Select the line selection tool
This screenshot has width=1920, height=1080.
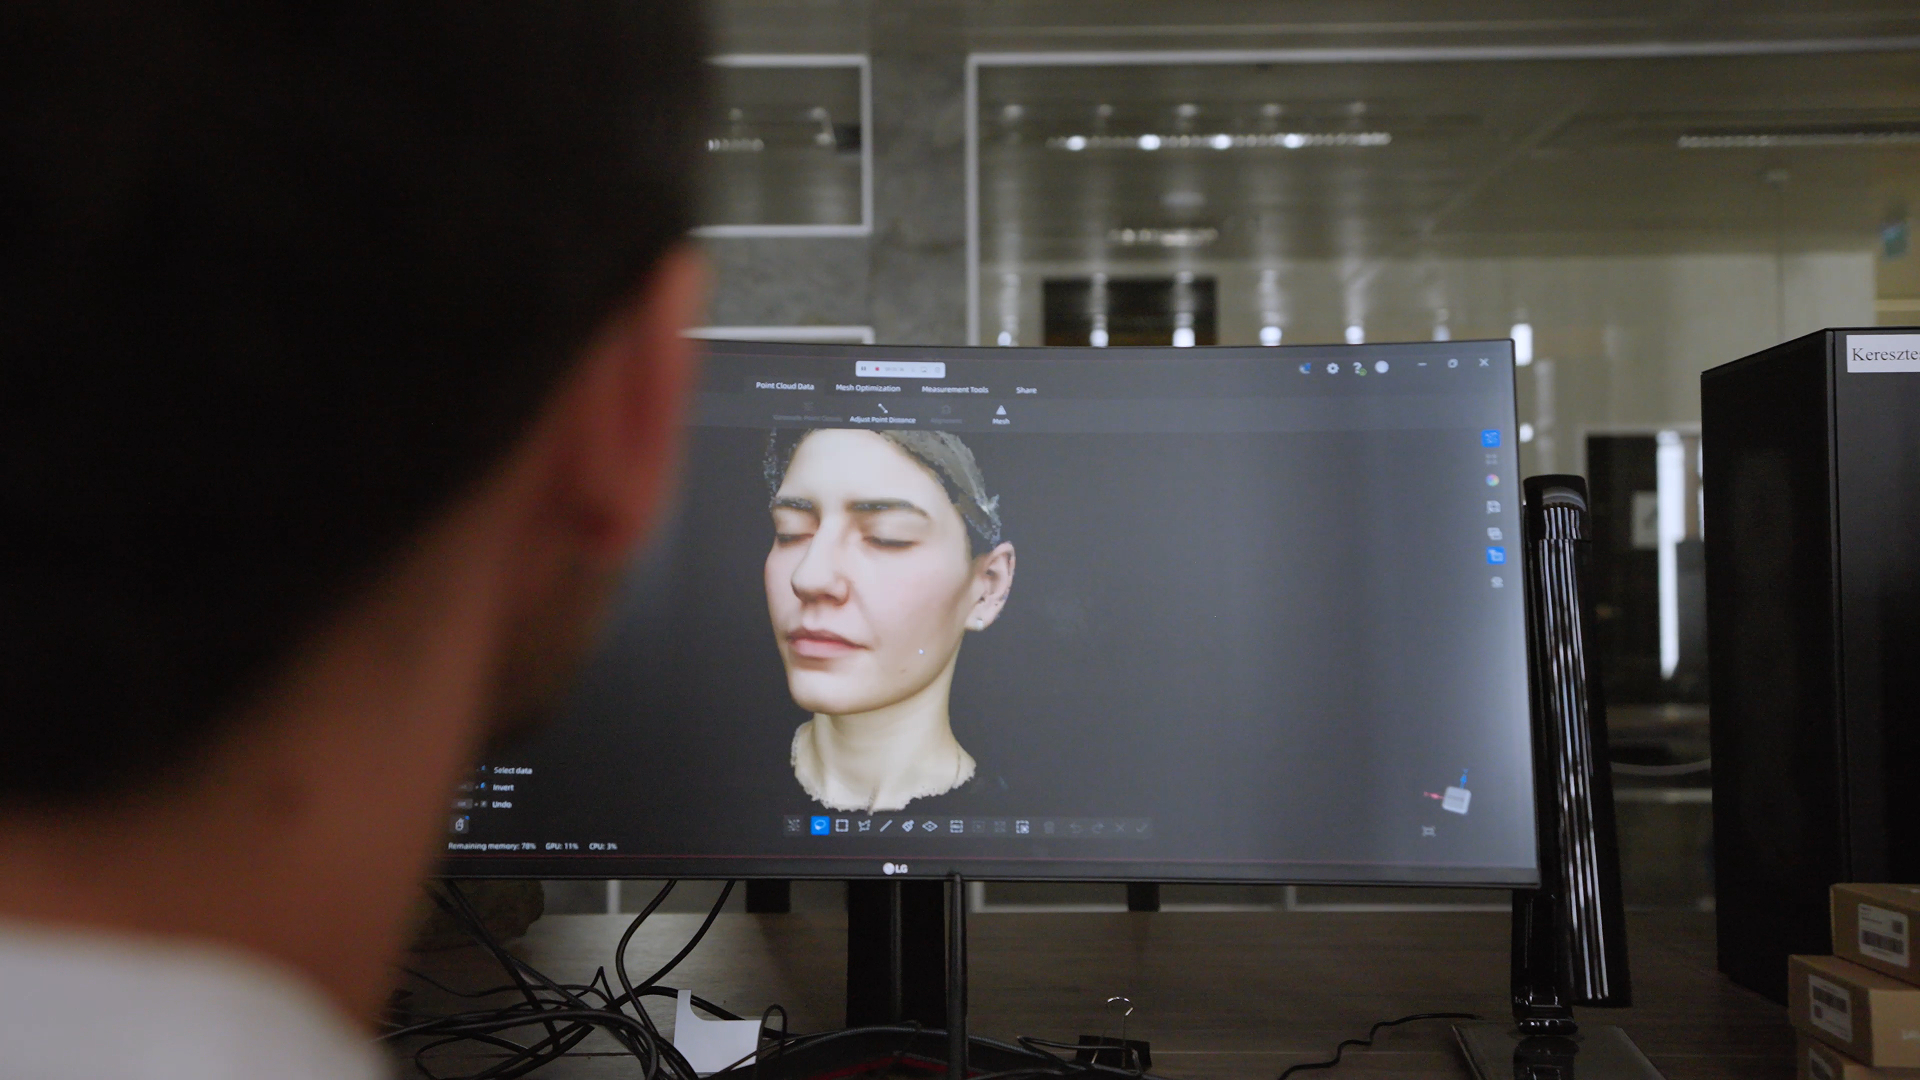tap(886, 826)
